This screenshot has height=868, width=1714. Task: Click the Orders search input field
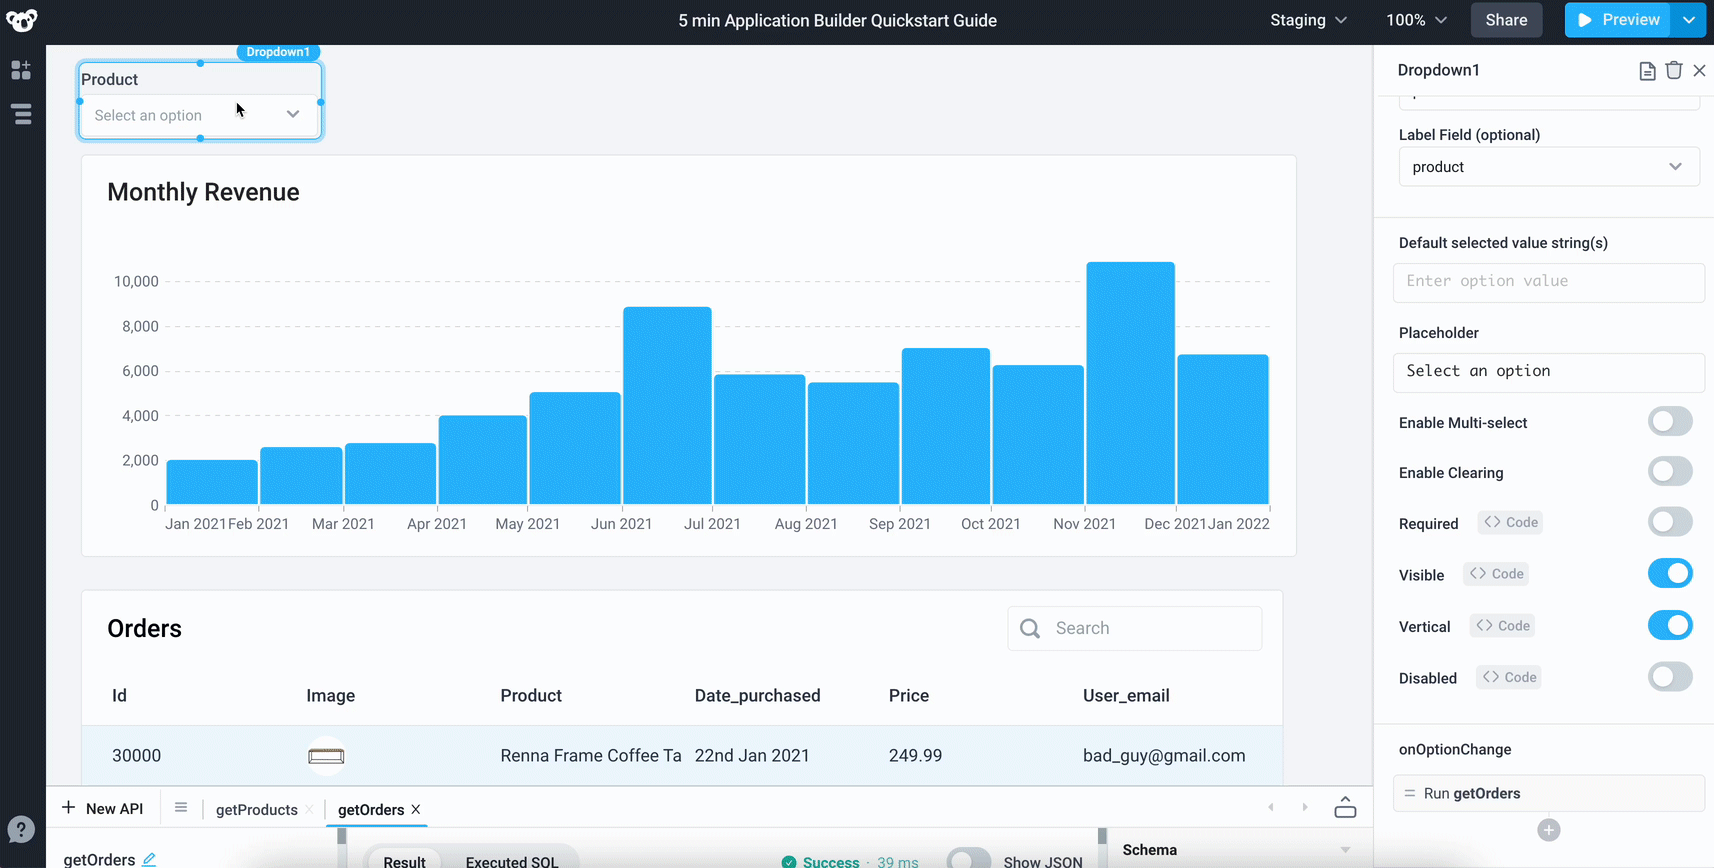point(1150,628)
